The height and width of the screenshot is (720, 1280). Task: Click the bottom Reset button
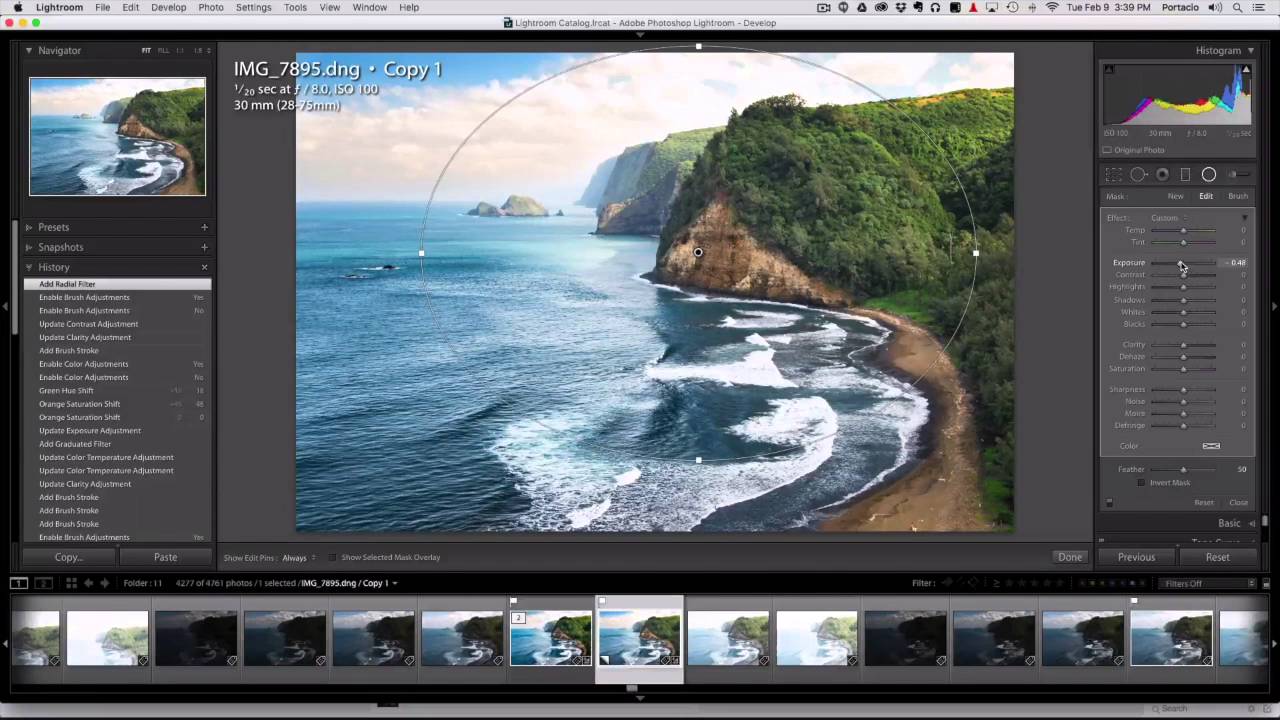pos(1217,557)
